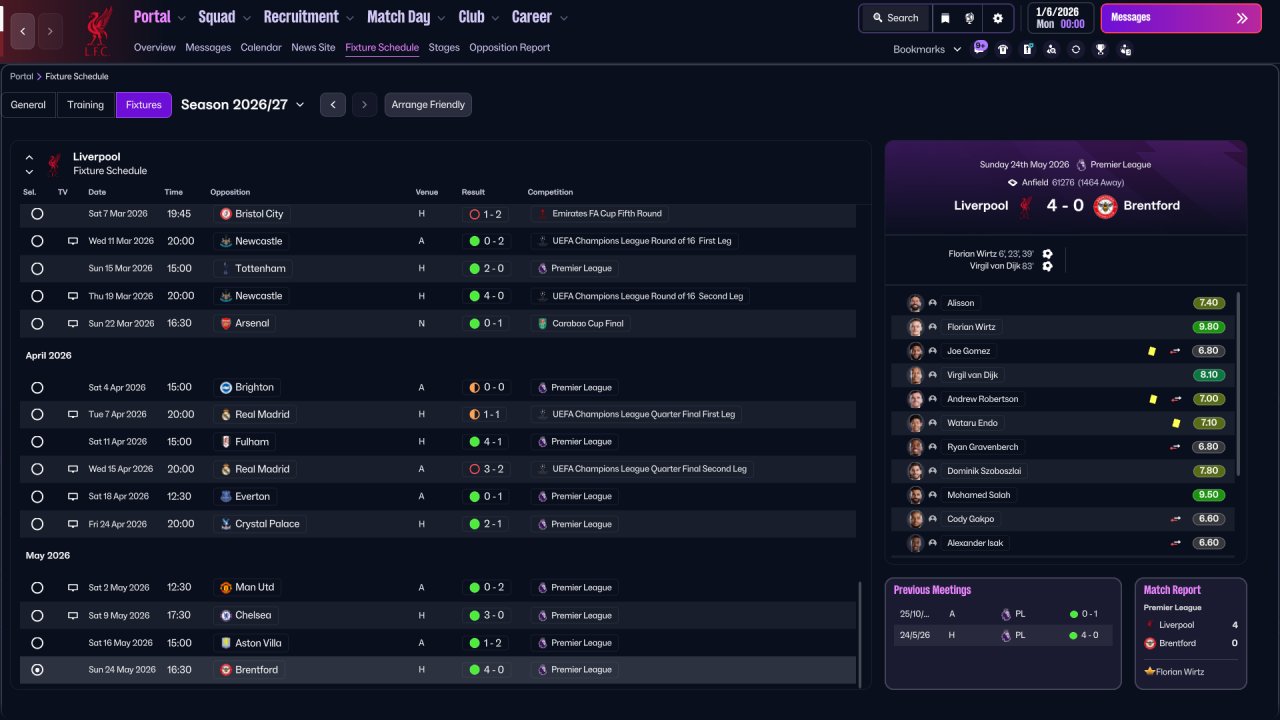This screenshot has width=1280, height=720.
Task: Click the fixture list vertical scrollbar
Action: pyautogui.click(x=859, y=633)
